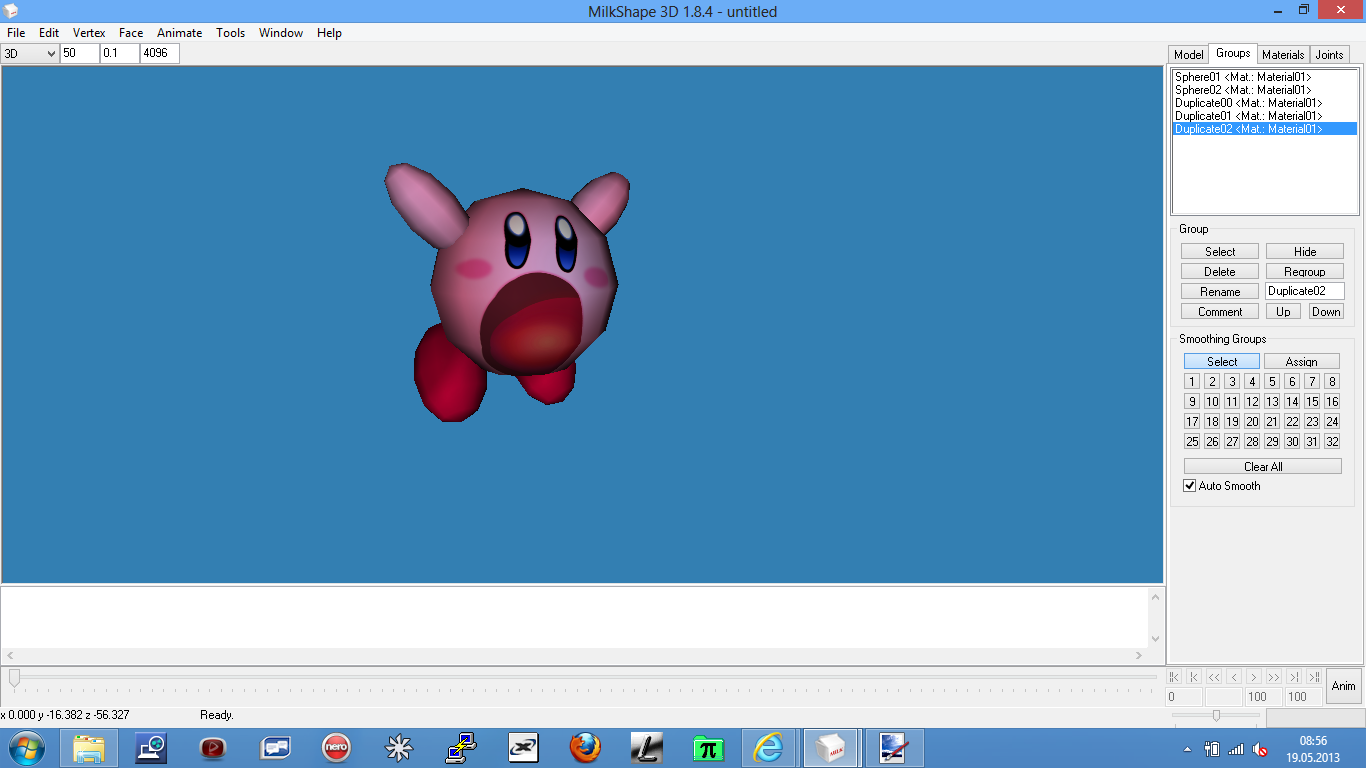The image size is (1366, 768).
Task: Jump to first animation frame button
Action: [x=1174, y=677]
